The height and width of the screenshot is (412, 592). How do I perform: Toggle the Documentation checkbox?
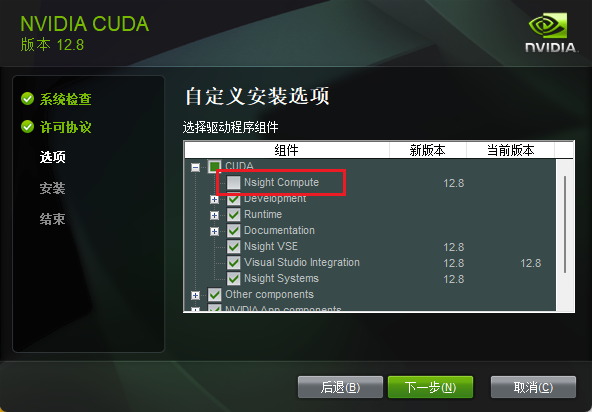[x=233, y=230]
